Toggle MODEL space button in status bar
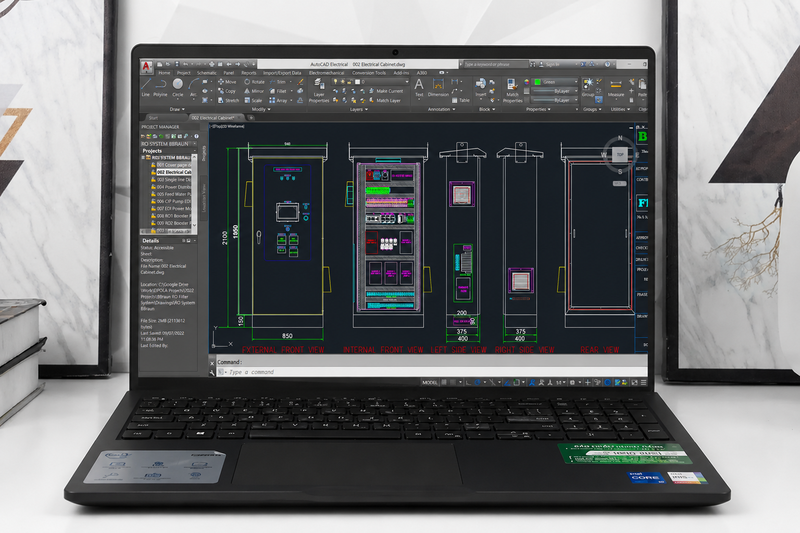The height and width of the screenshot is (533, 800). pos(430,382)
